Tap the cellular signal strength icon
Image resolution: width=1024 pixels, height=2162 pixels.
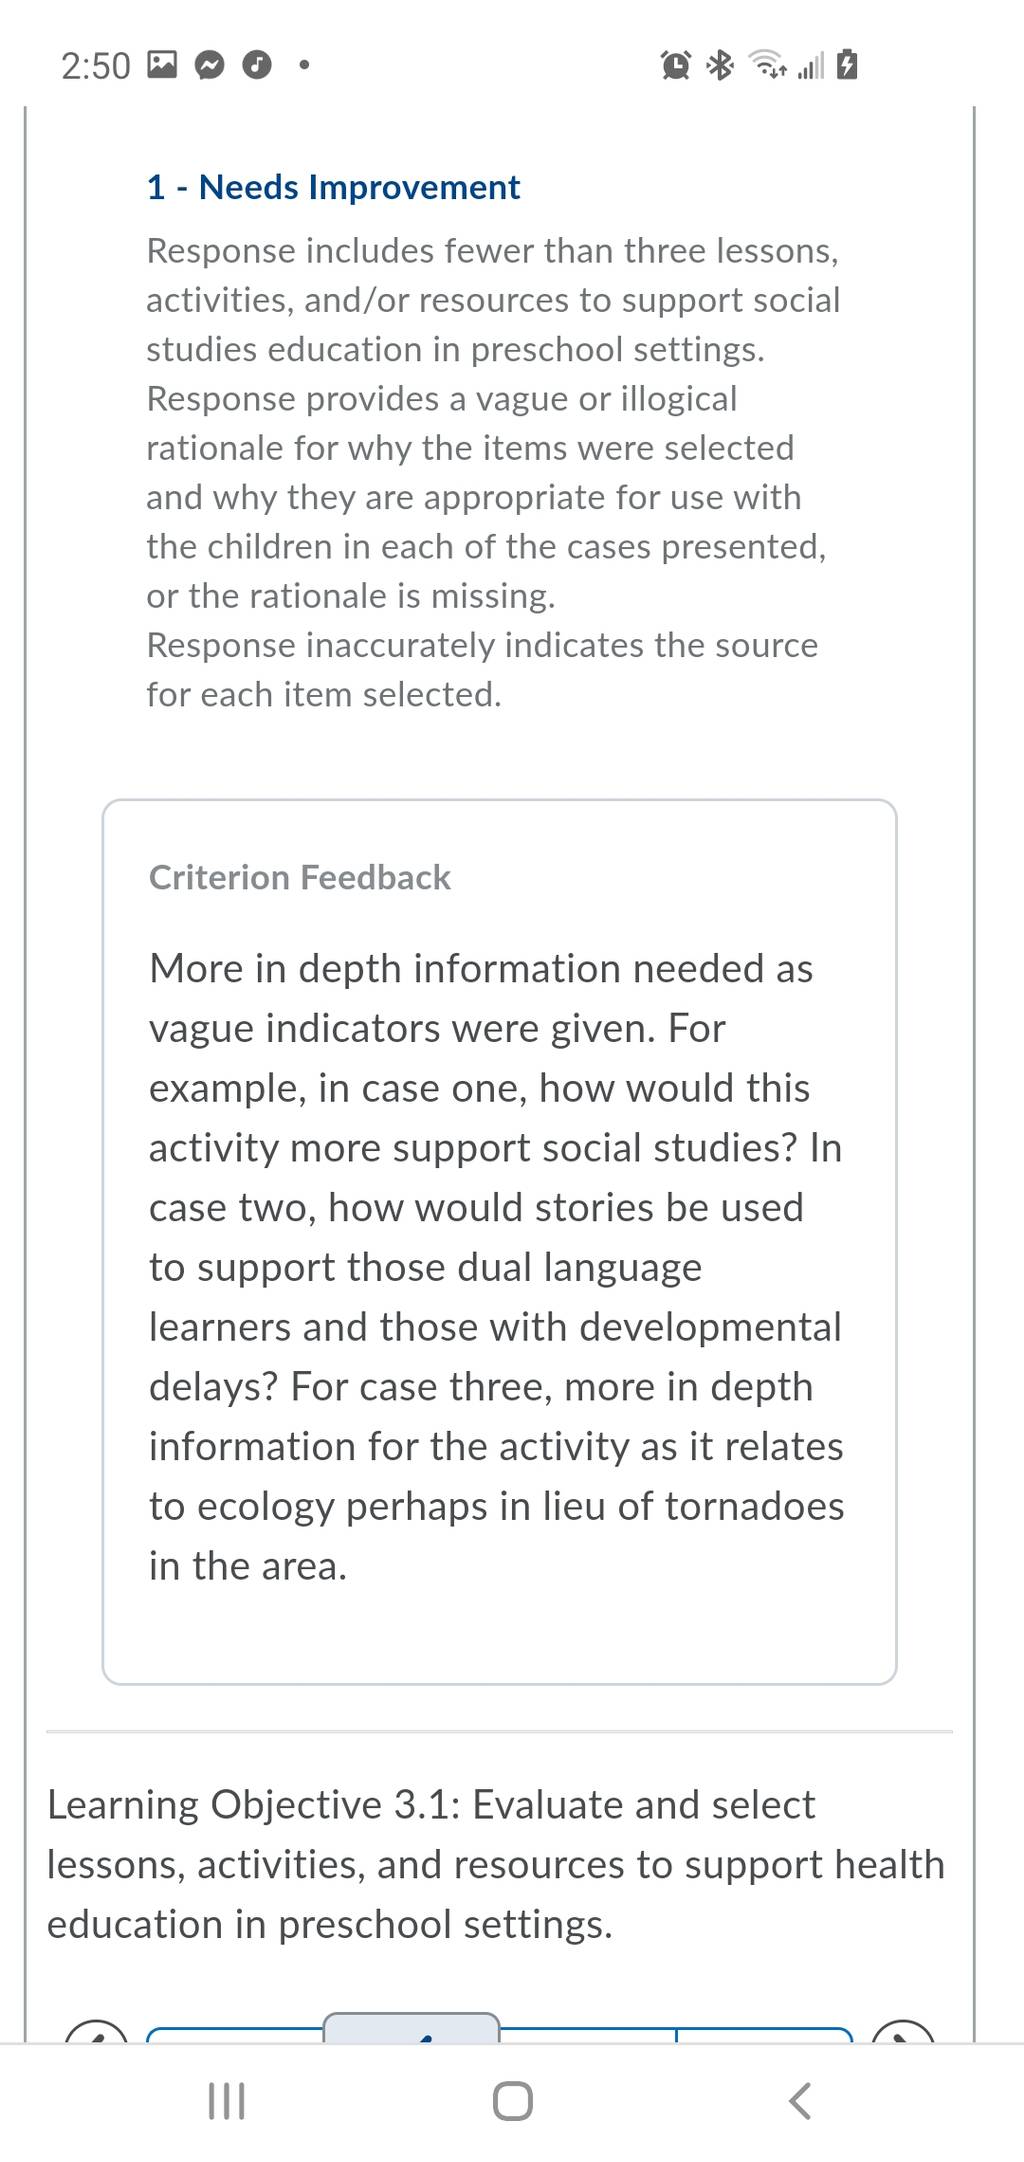811,67
